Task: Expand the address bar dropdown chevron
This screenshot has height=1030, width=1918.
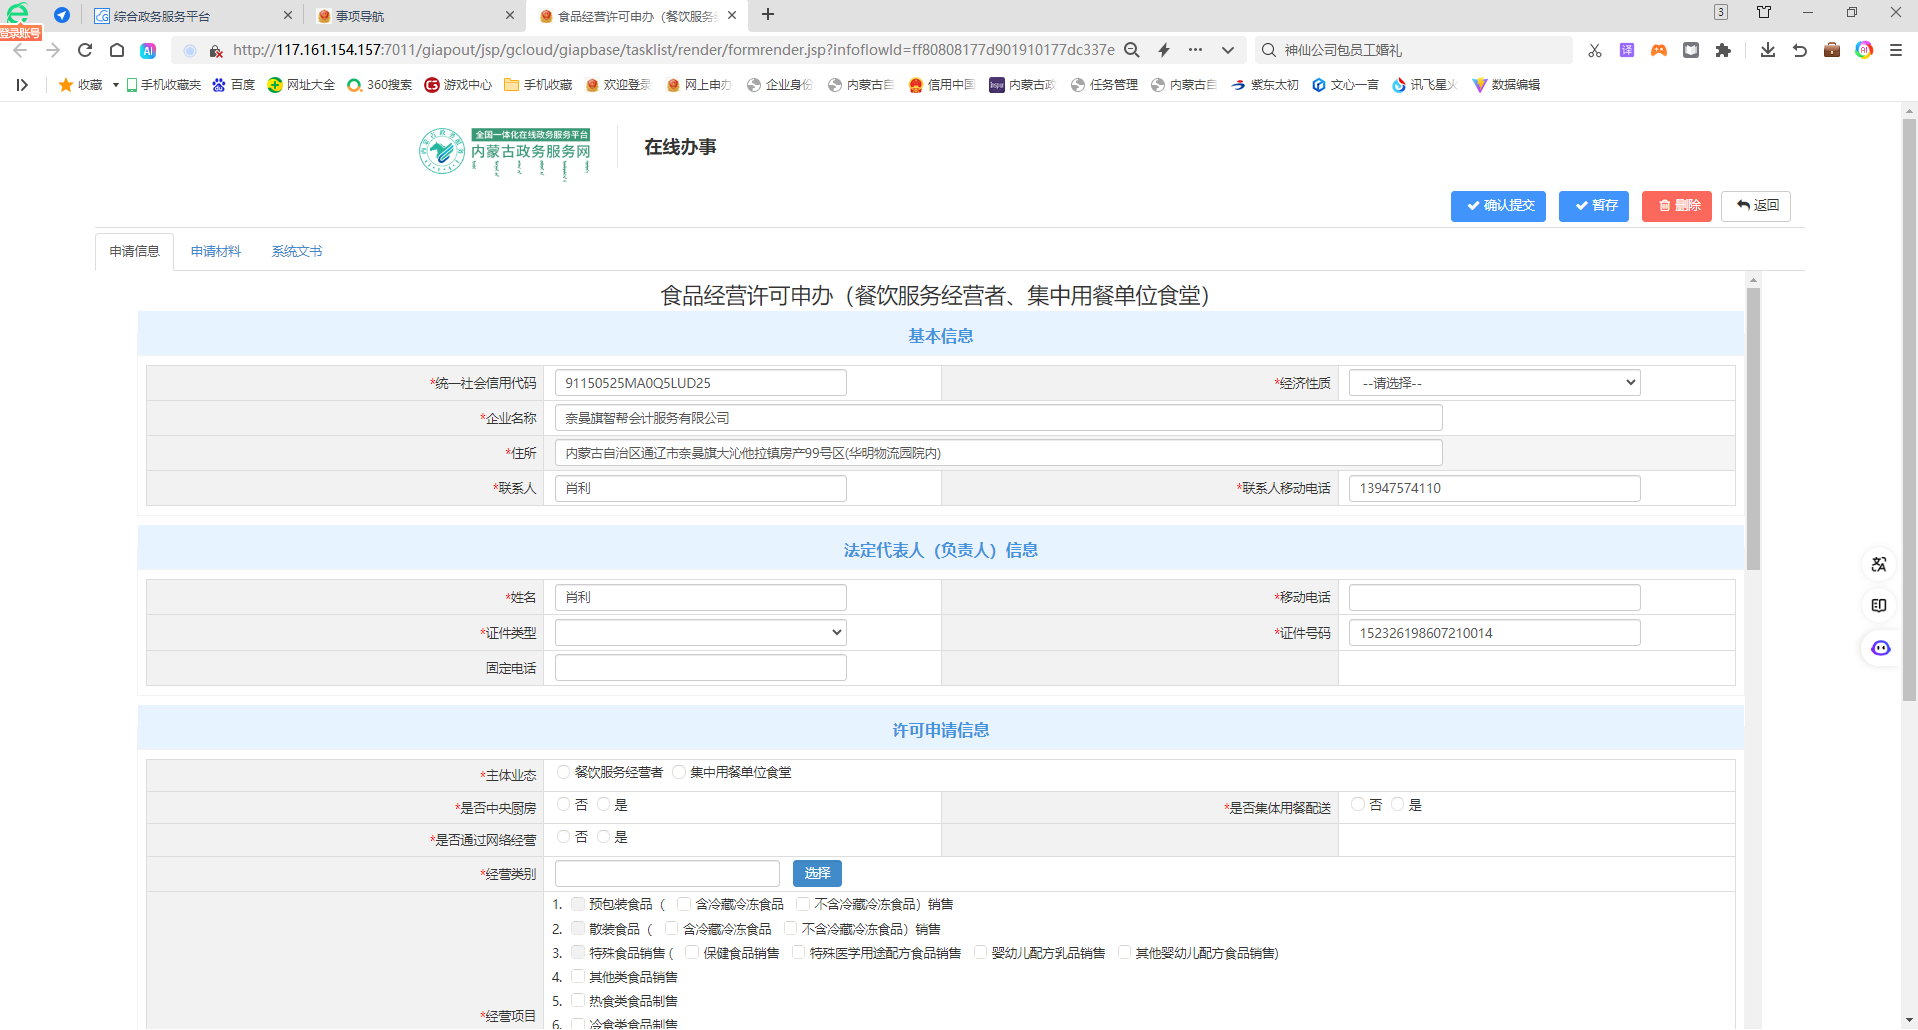Action: pyautogui.click(x=1228, y=50)
